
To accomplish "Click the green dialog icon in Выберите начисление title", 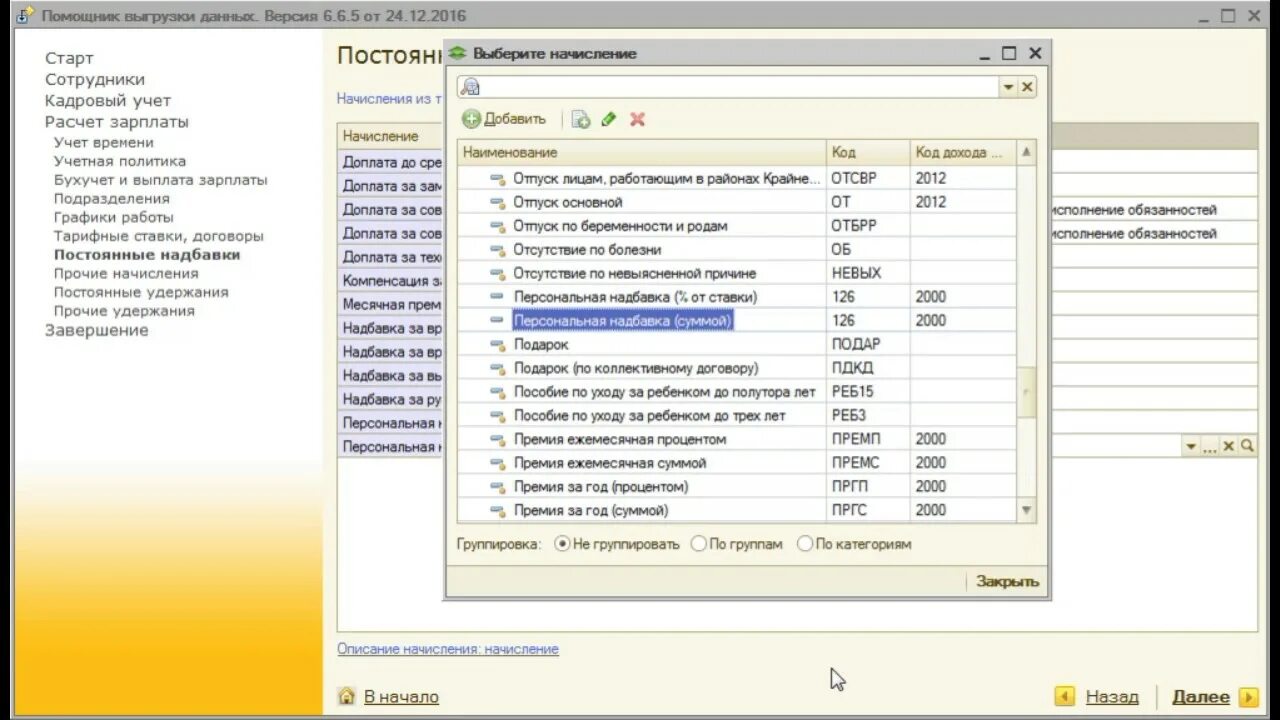I will [458, 53].
